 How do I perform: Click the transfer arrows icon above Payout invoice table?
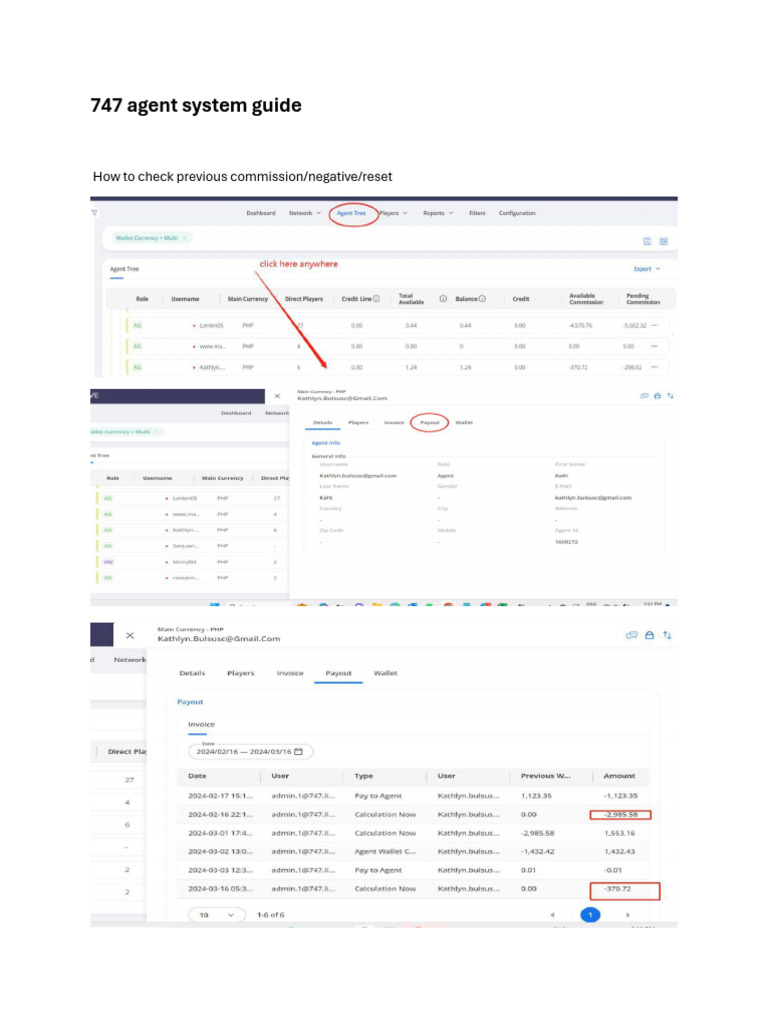coord(667,635)
